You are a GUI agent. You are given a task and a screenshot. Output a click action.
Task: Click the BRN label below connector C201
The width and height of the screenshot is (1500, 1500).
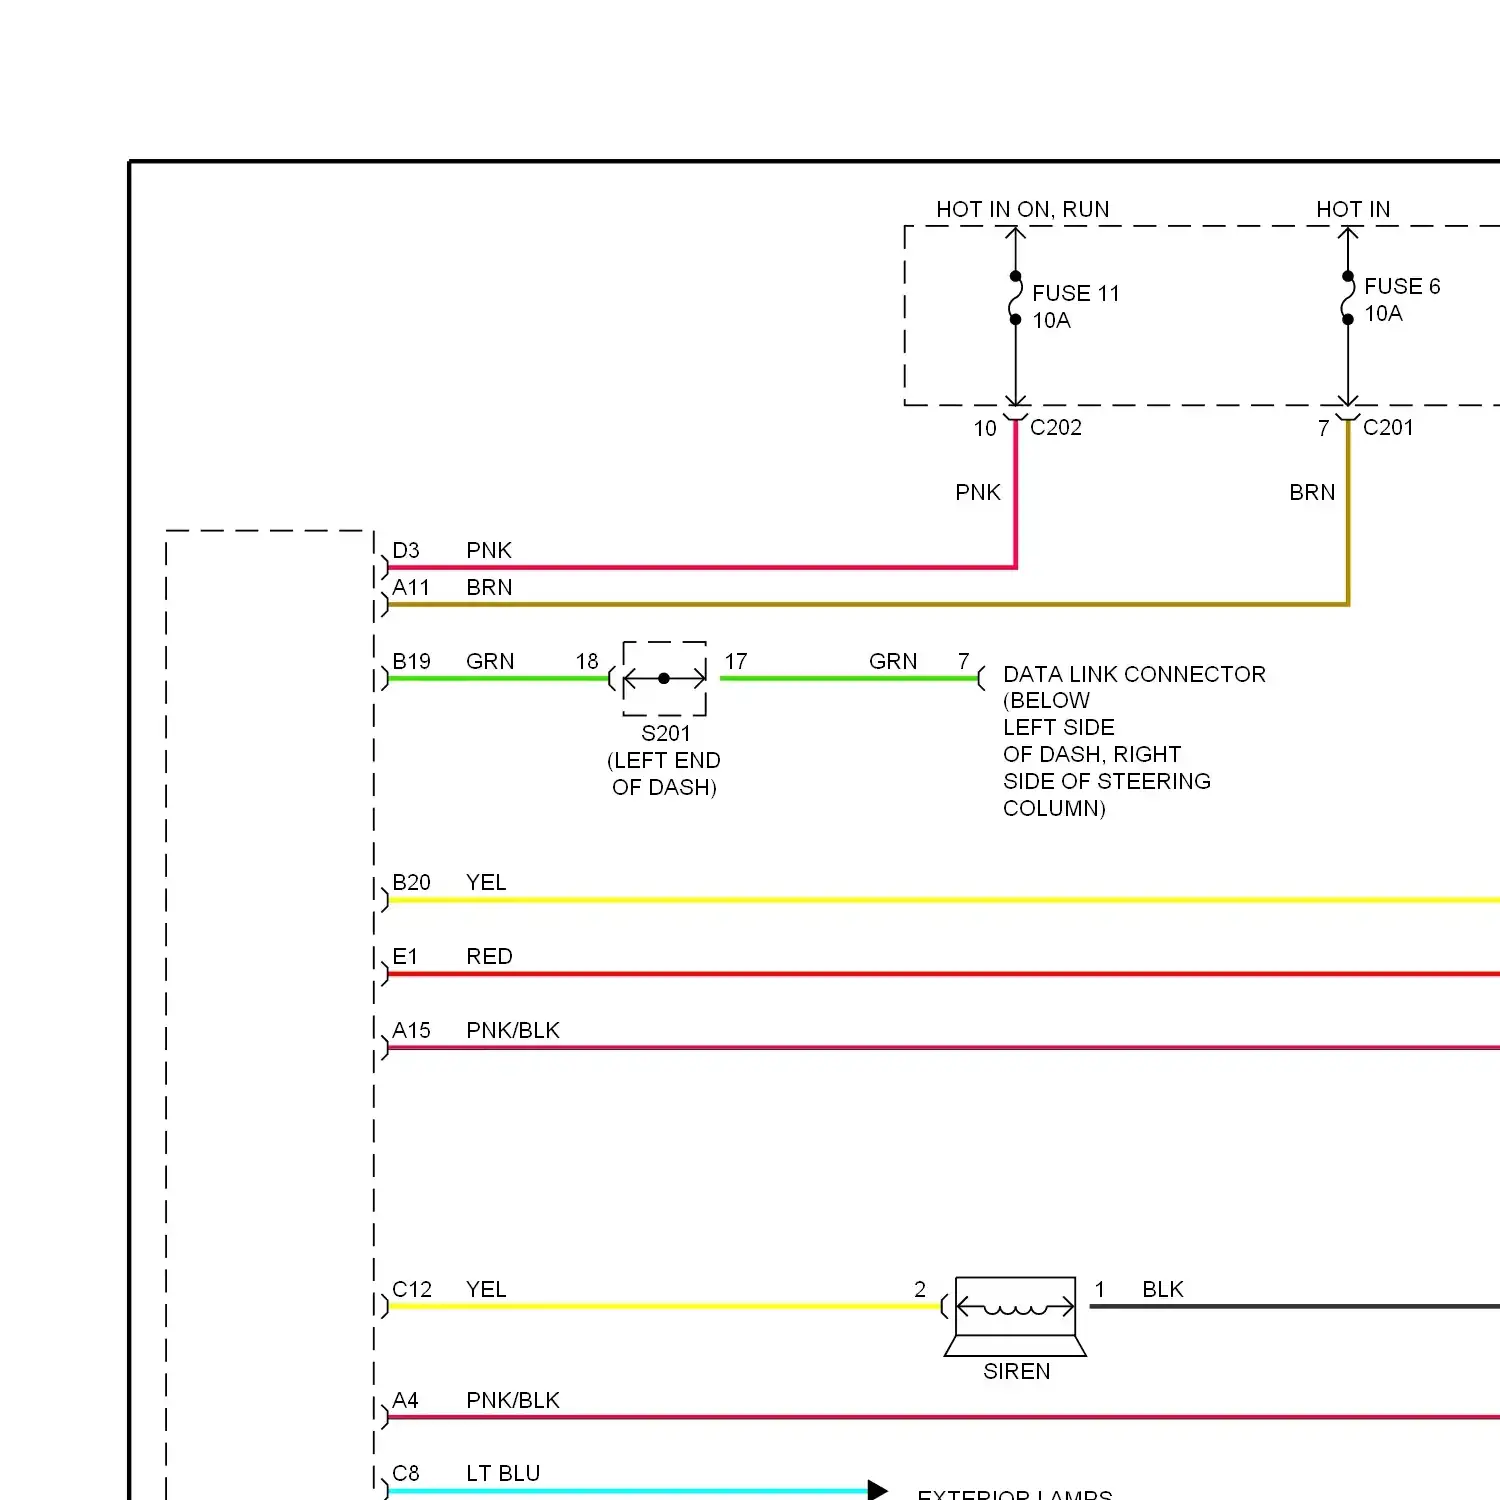click(x=1312, y=493)
